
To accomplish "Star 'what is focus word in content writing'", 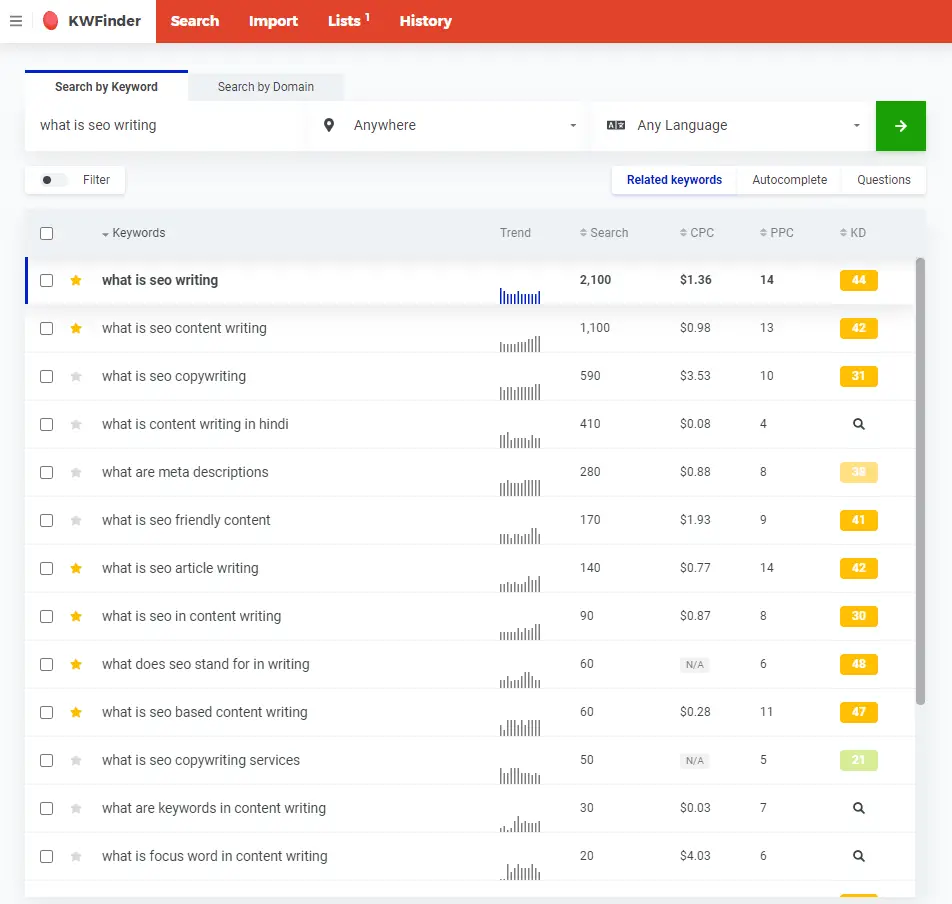I will pyautogui.click(x=76, y=856).
